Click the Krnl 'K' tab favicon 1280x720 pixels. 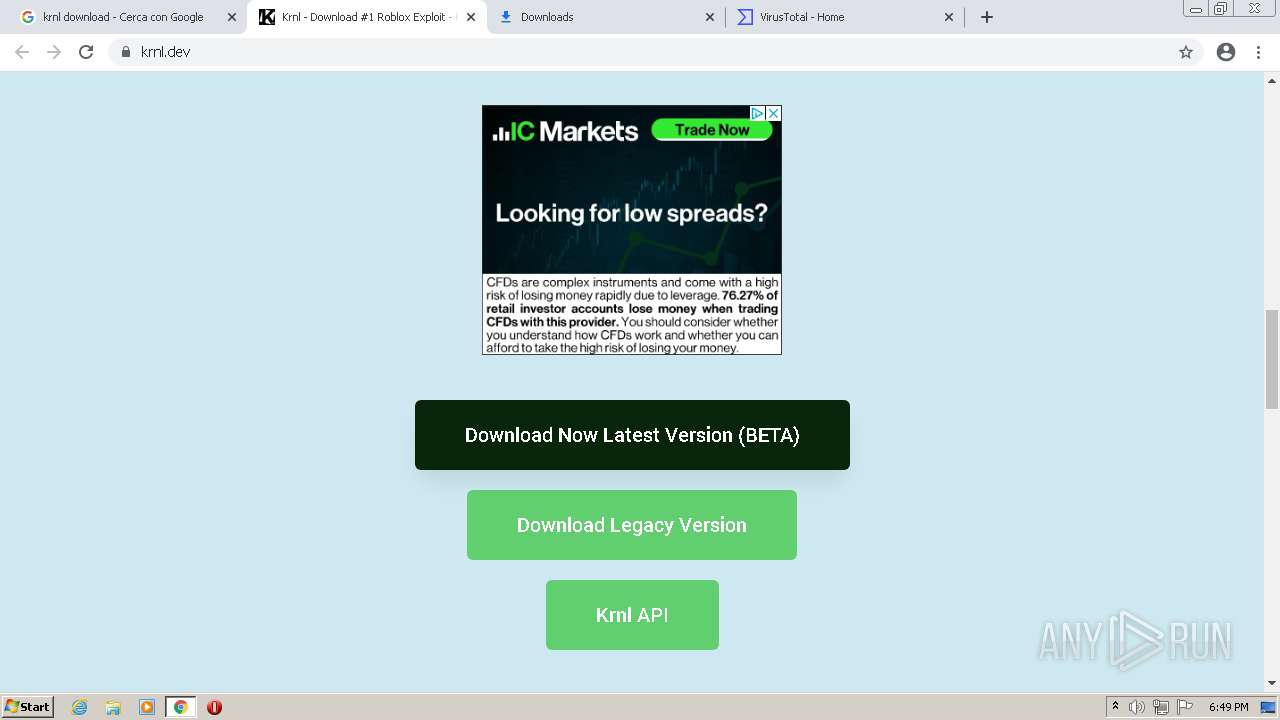pyautogui.click(x=267, y=17)
